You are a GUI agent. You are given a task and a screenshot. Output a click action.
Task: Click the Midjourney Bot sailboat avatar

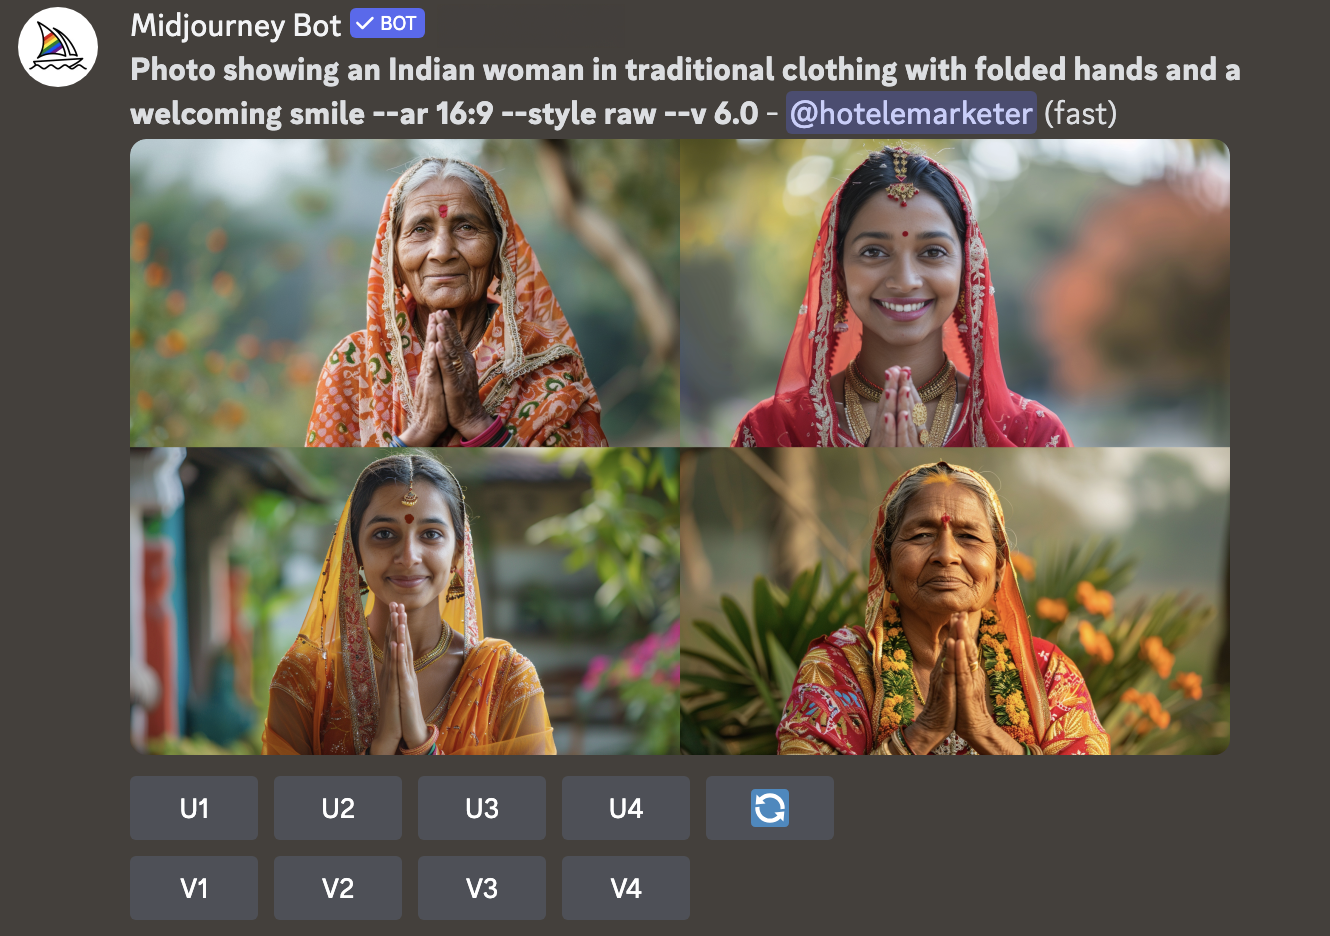(58, 47)
